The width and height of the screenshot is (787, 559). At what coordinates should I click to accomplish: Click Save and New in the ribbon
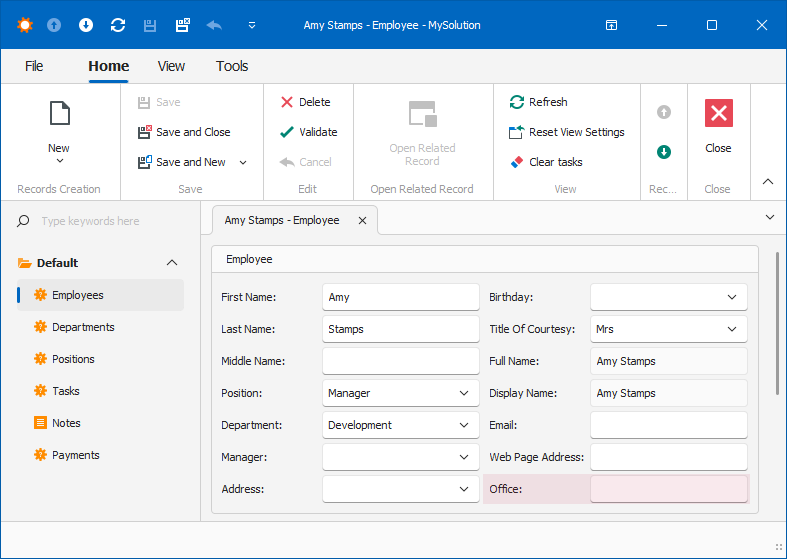[x=182, y=162]
